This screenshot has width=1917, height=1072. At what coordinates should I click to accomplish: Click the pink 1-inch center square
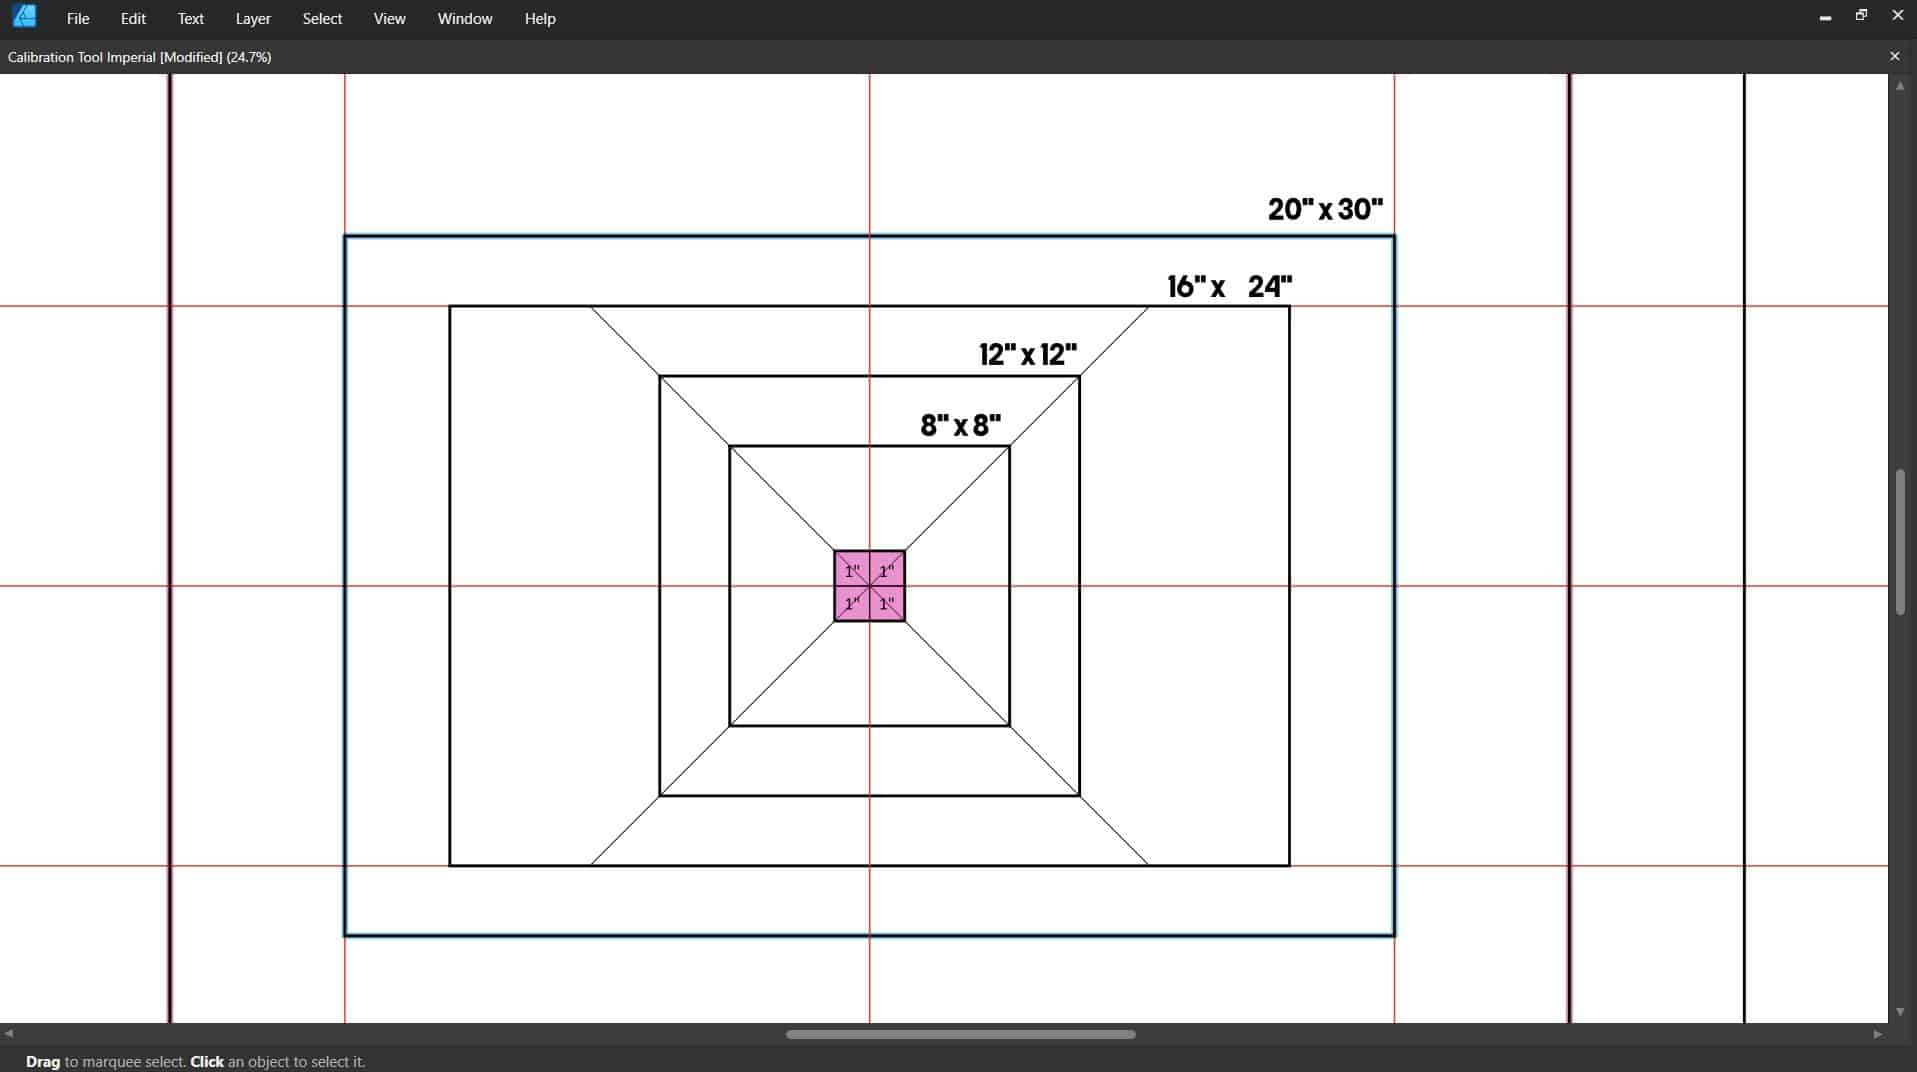coord(869,585)
